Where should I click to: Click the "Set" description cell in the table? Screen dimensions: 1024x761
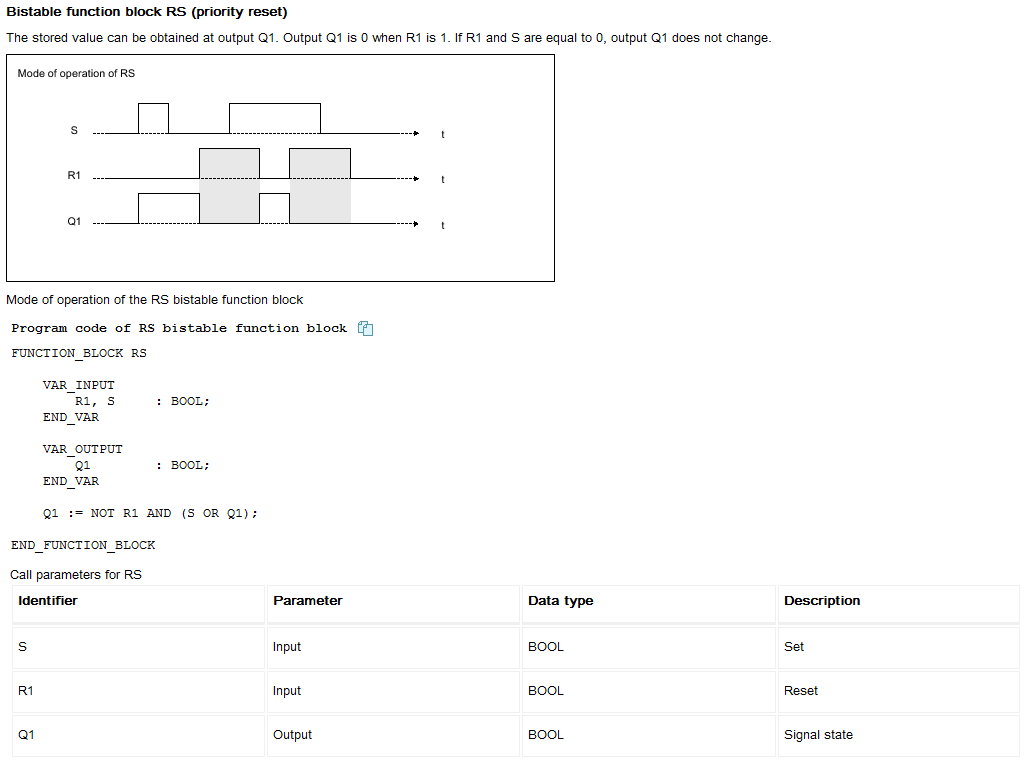[794, 647]
